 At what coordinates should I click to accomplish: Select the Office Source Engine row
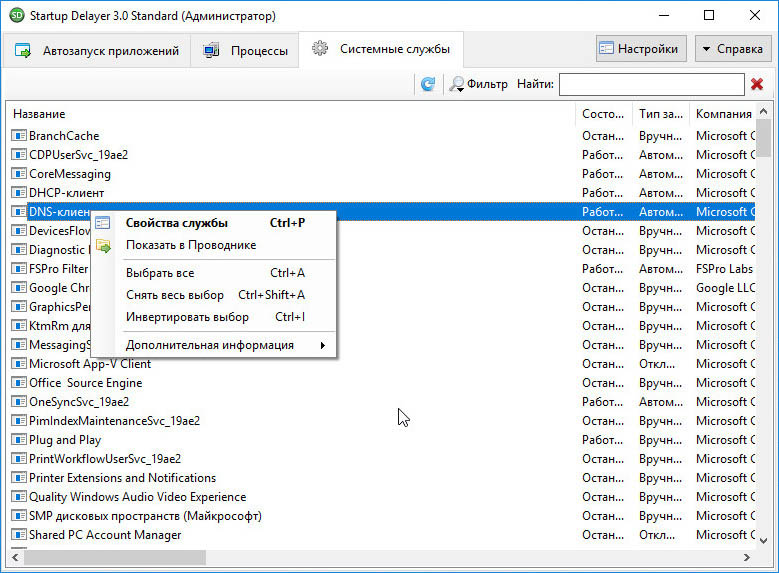coord(382,383)
